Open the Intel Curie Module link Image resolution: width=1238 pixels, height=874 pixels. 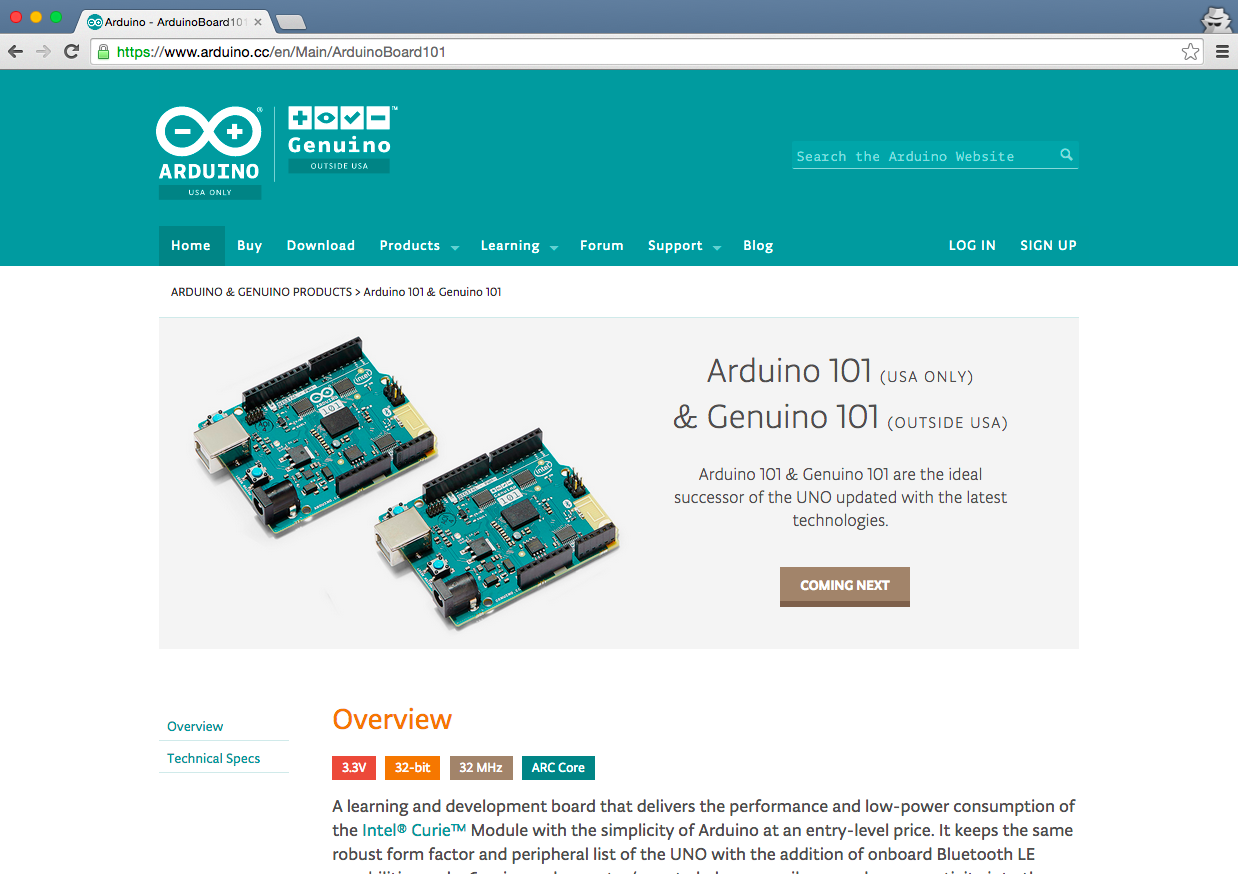click(414, 830)
